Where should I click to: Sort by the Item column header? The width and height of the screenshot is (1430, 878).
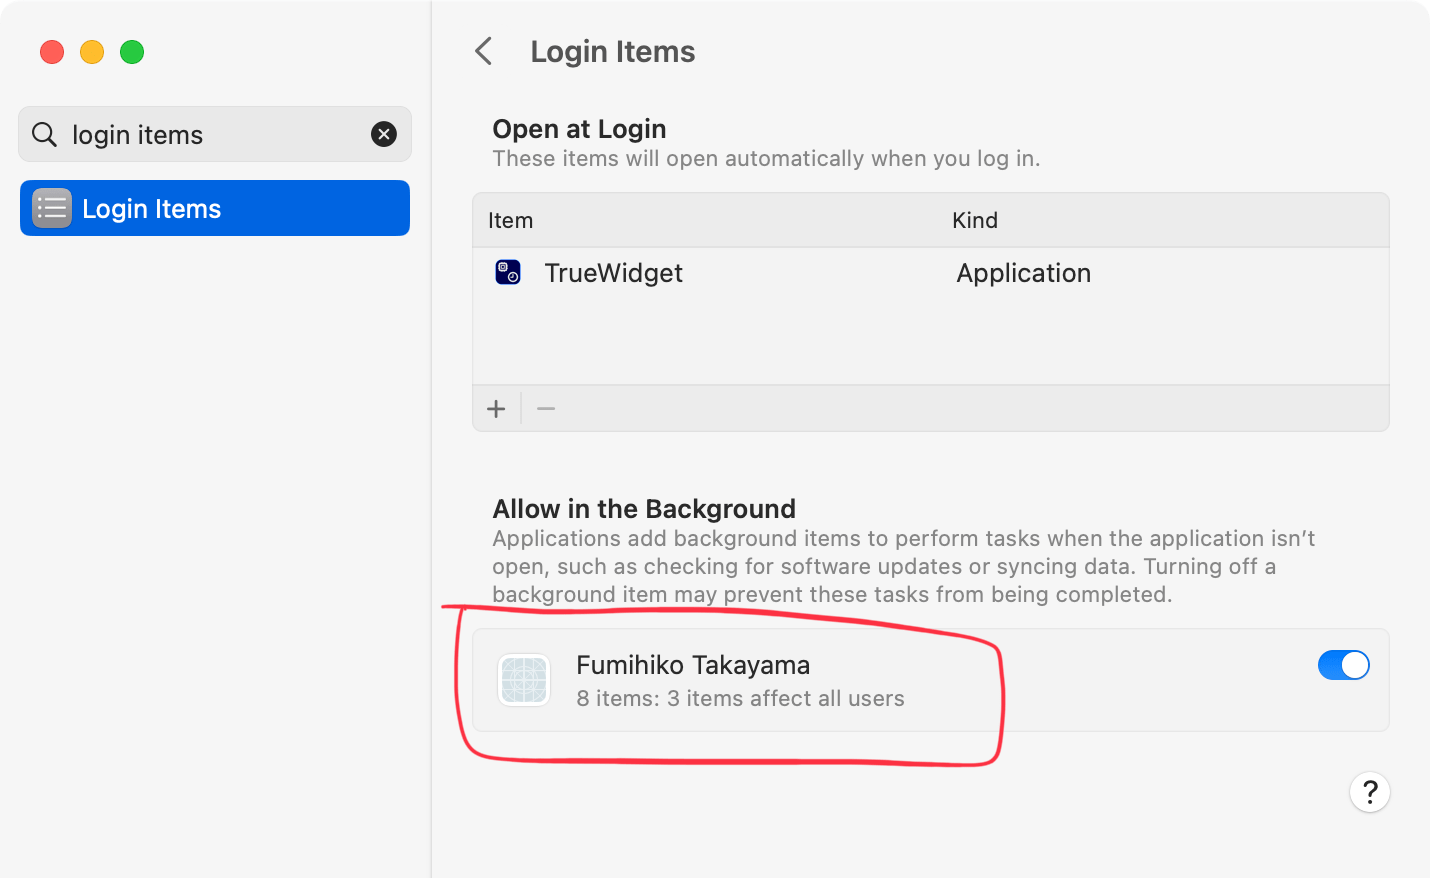point(510,220)
